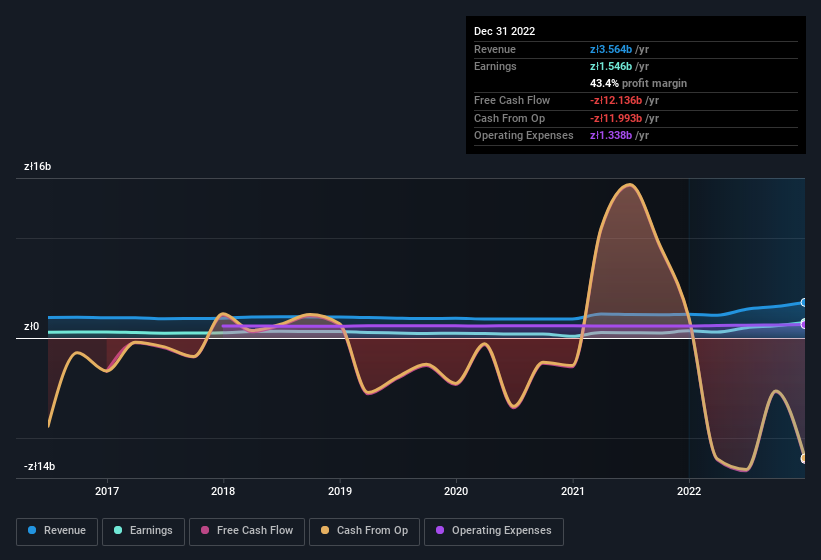Click the -zł11.993b cash from op value
The height and width of the screenshot is (560, 821).
click(x=616, y=118)
